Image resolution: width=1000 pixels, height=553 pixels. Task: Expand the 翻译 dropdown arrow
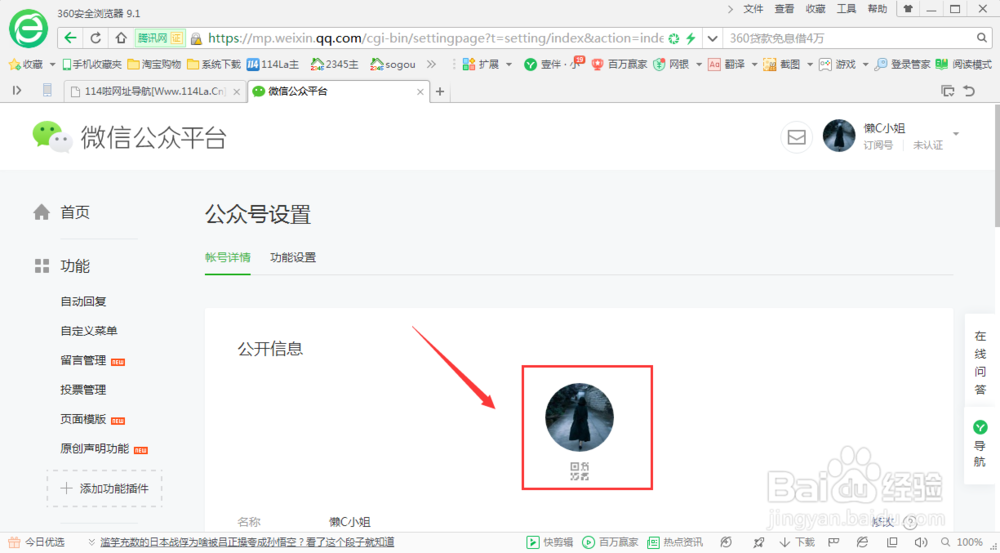[x=754, y=64]
